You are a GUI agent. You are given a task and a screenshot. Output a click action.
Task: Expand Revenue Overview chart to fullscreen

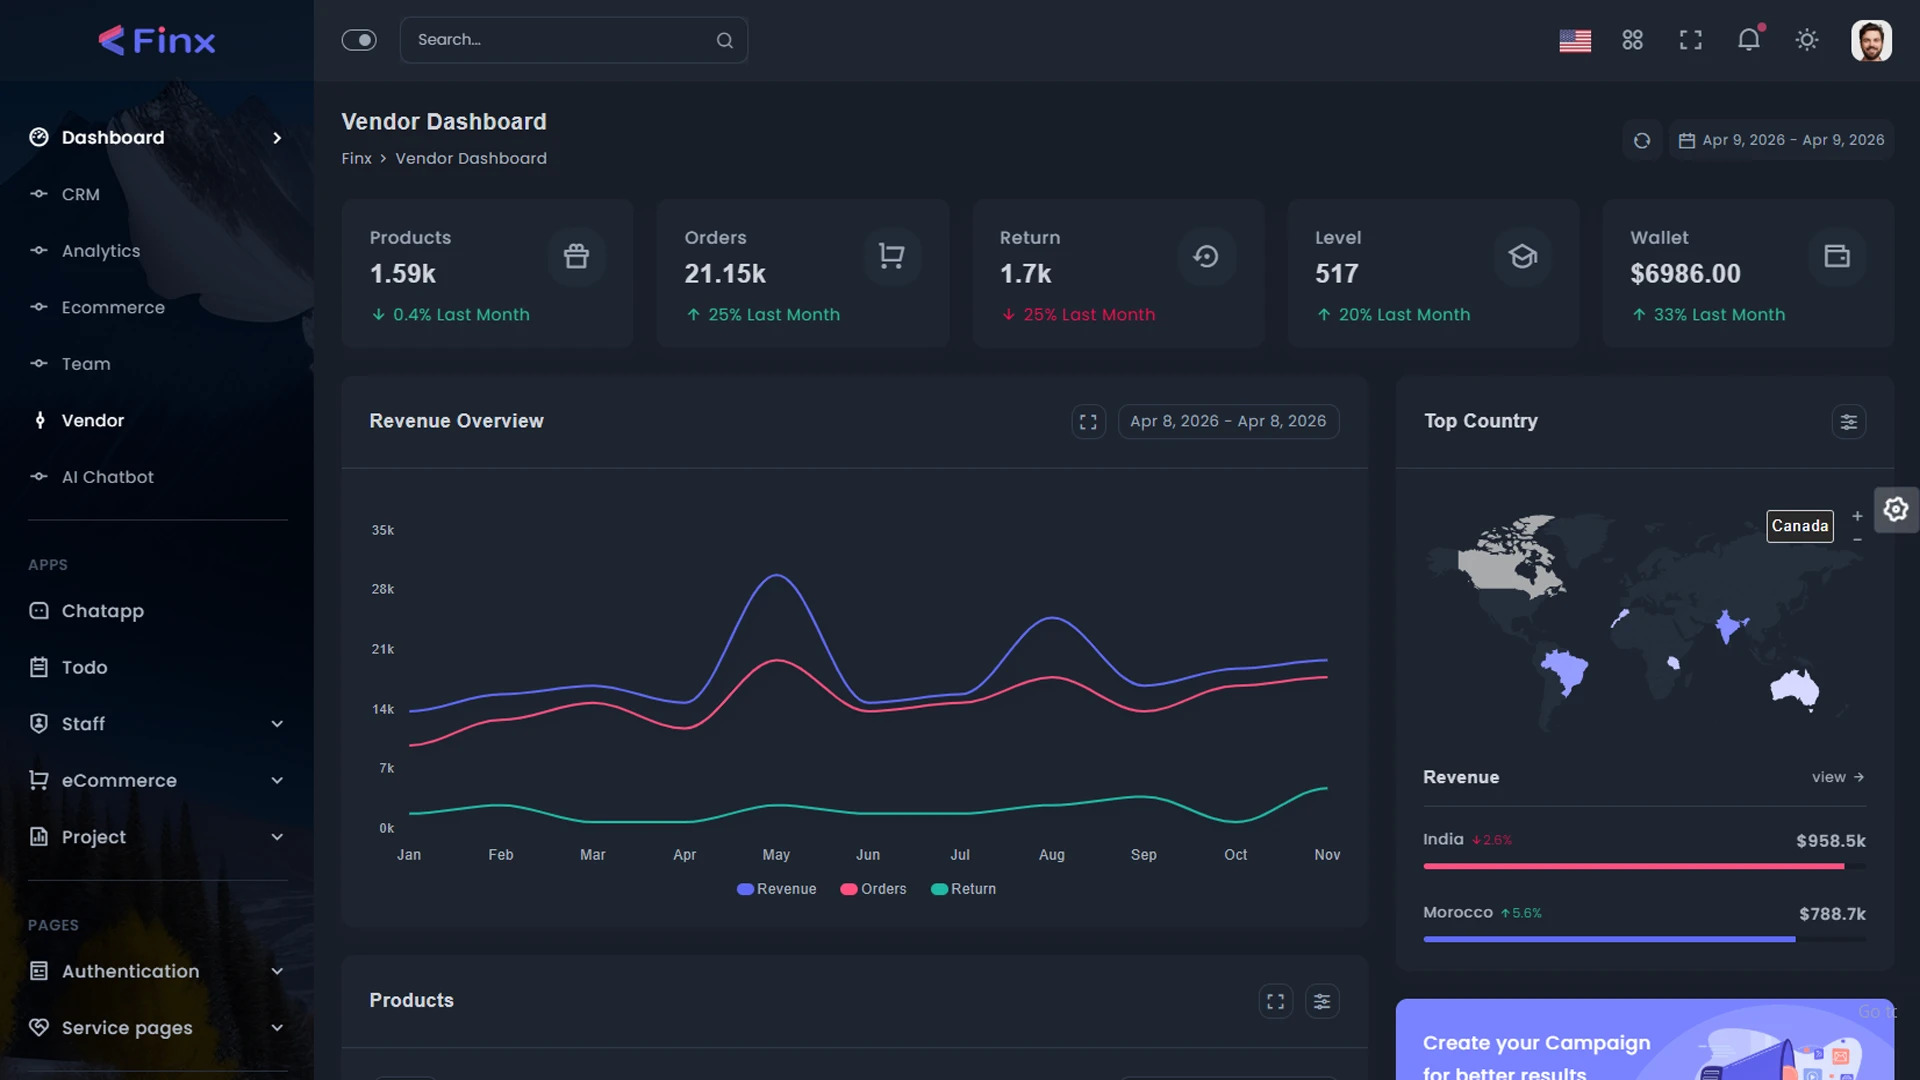coord(1088,422)
